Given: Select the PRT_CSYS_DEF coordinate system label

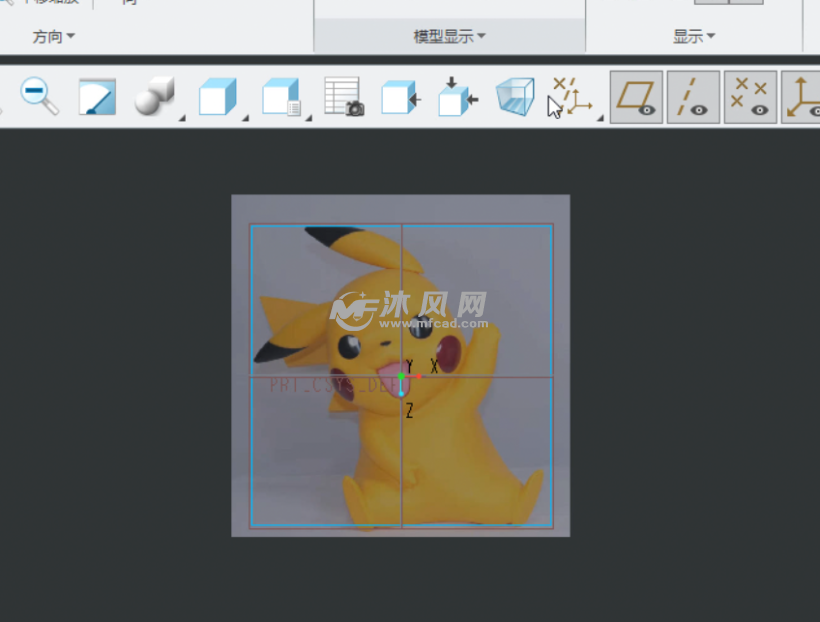Looking at the screenshot, I should coord(338,386).
